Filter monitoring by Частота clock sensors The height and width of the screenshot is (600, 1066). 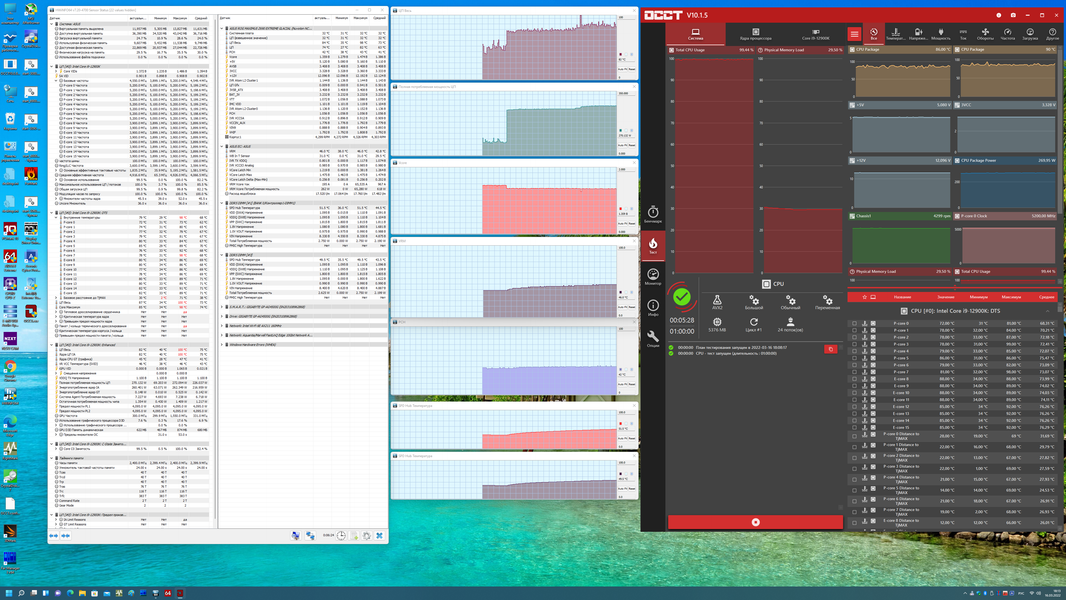click(1008, 34)
